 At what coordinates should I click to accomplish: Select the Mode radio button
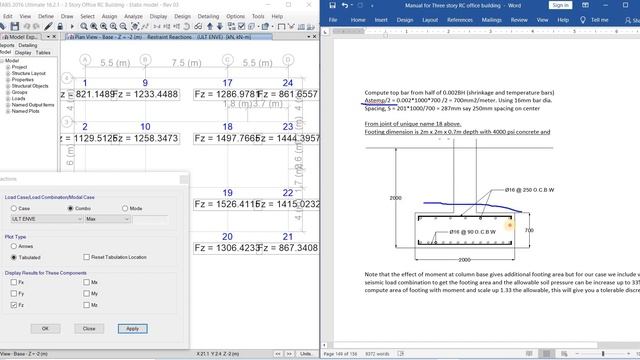point(125,208)
